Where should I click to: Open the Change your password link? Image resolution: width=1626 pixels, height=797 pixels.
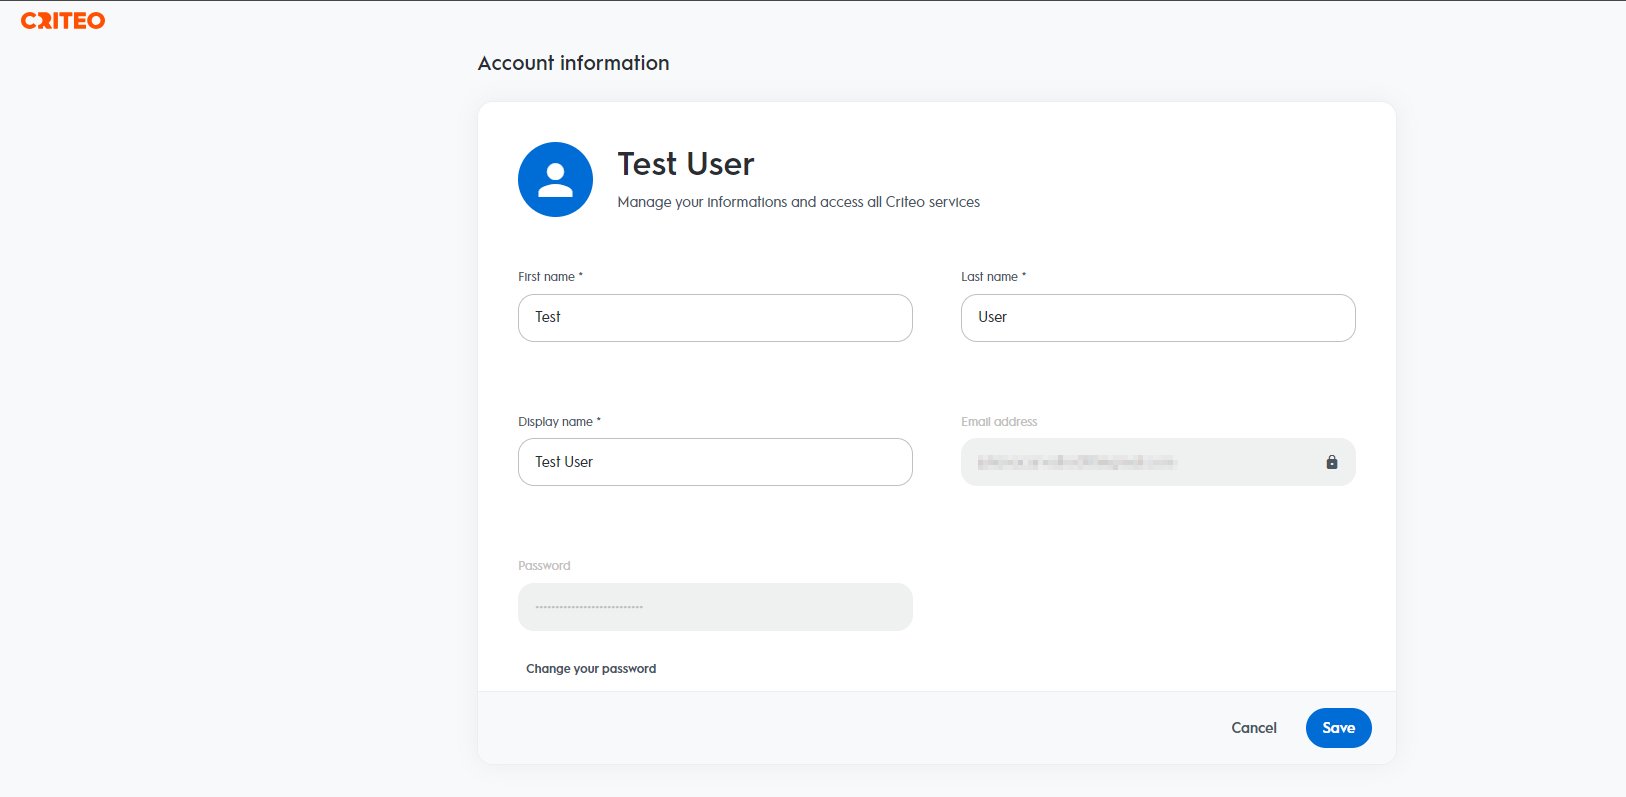(x=591, y=669)
